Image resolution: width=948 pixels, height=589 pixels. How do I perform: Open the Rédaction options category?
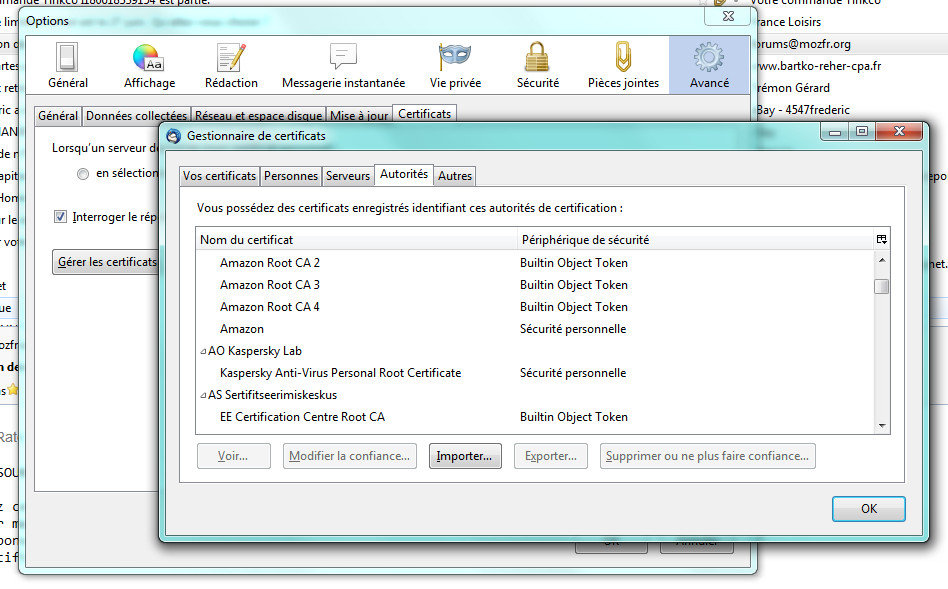[x=231, y=65]
